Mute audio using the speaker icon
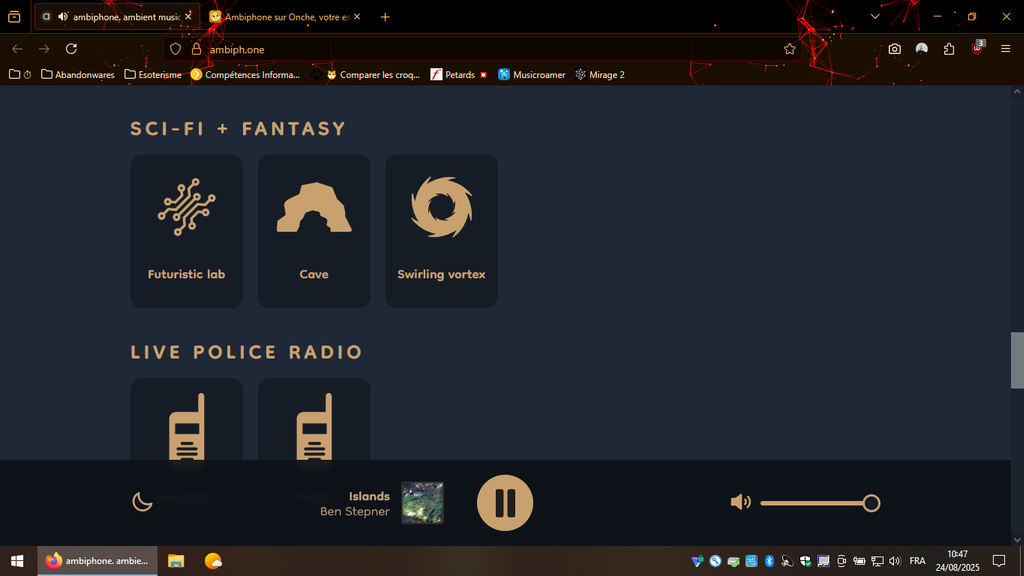This screenshot has height=576, width=1024. (x=740, y=502)
